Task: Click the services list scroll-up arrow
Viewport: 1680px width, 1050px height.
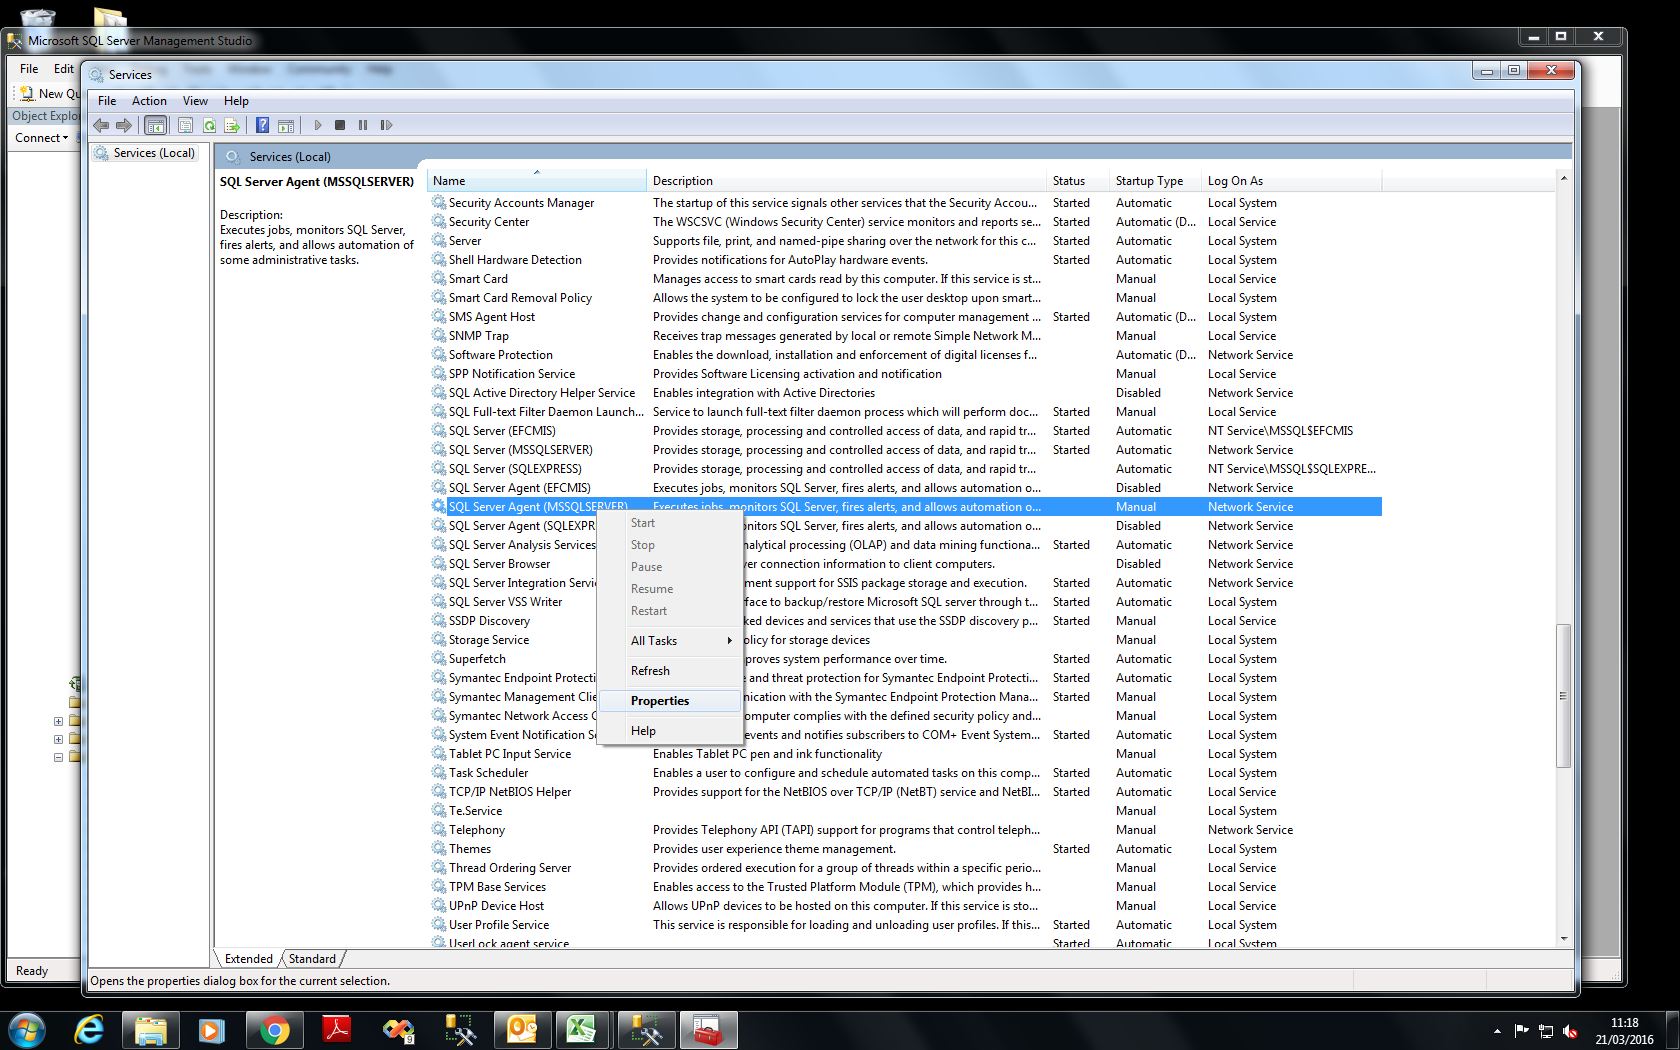Action: pos(1564,178)
